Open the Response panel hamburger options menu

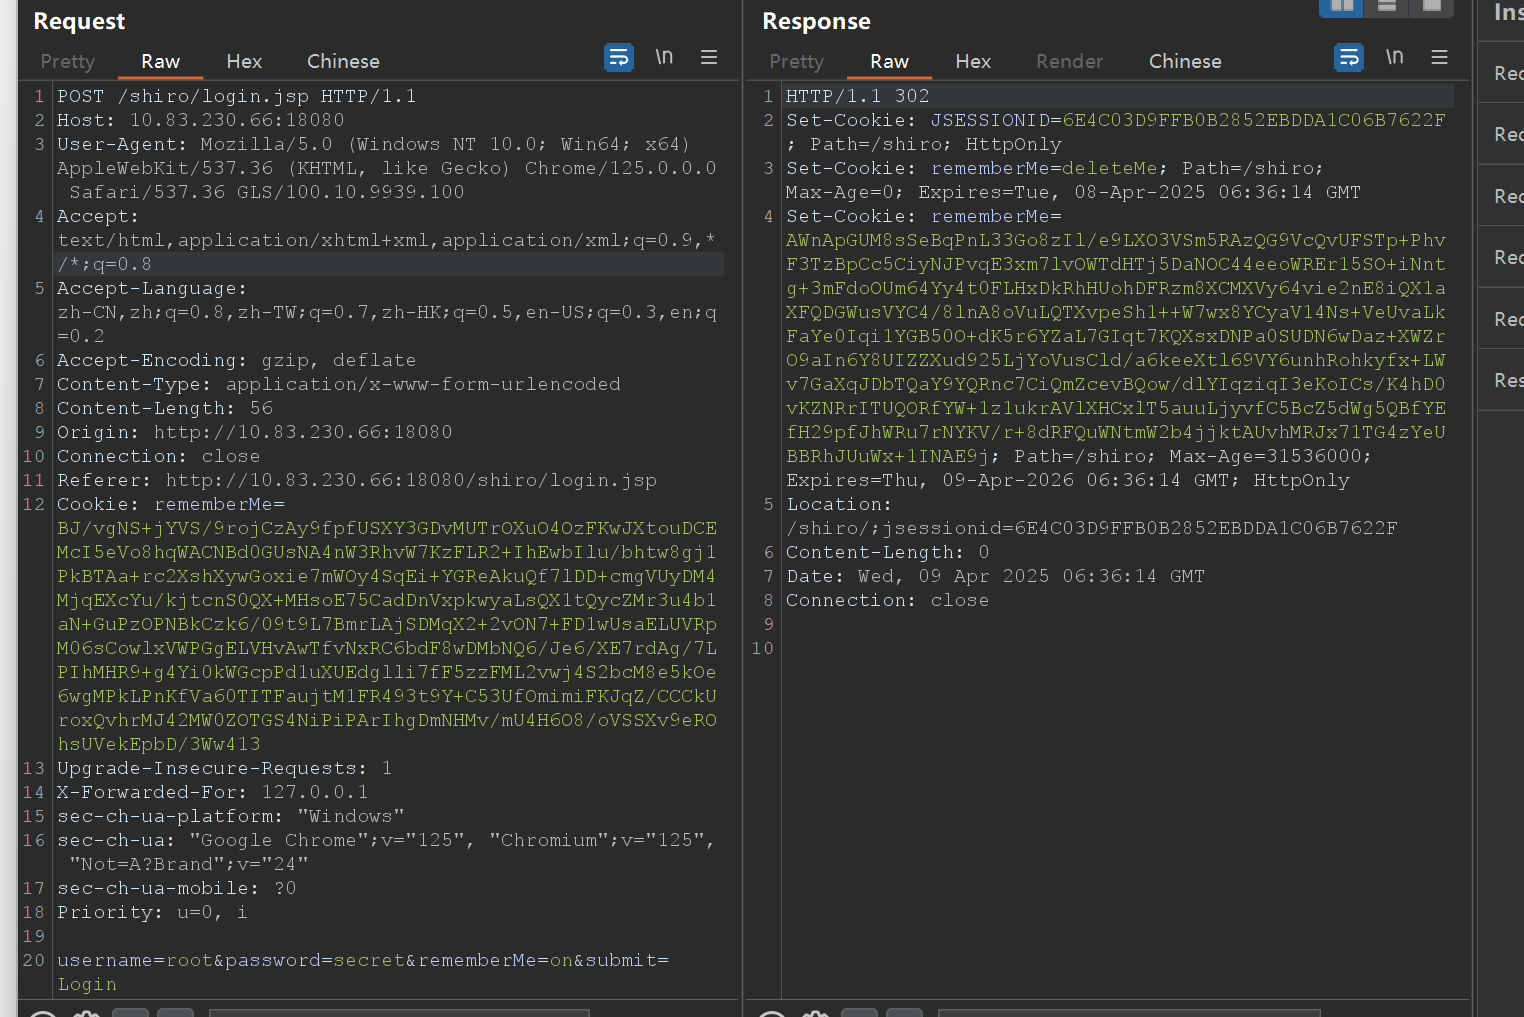coord(1439,58)
